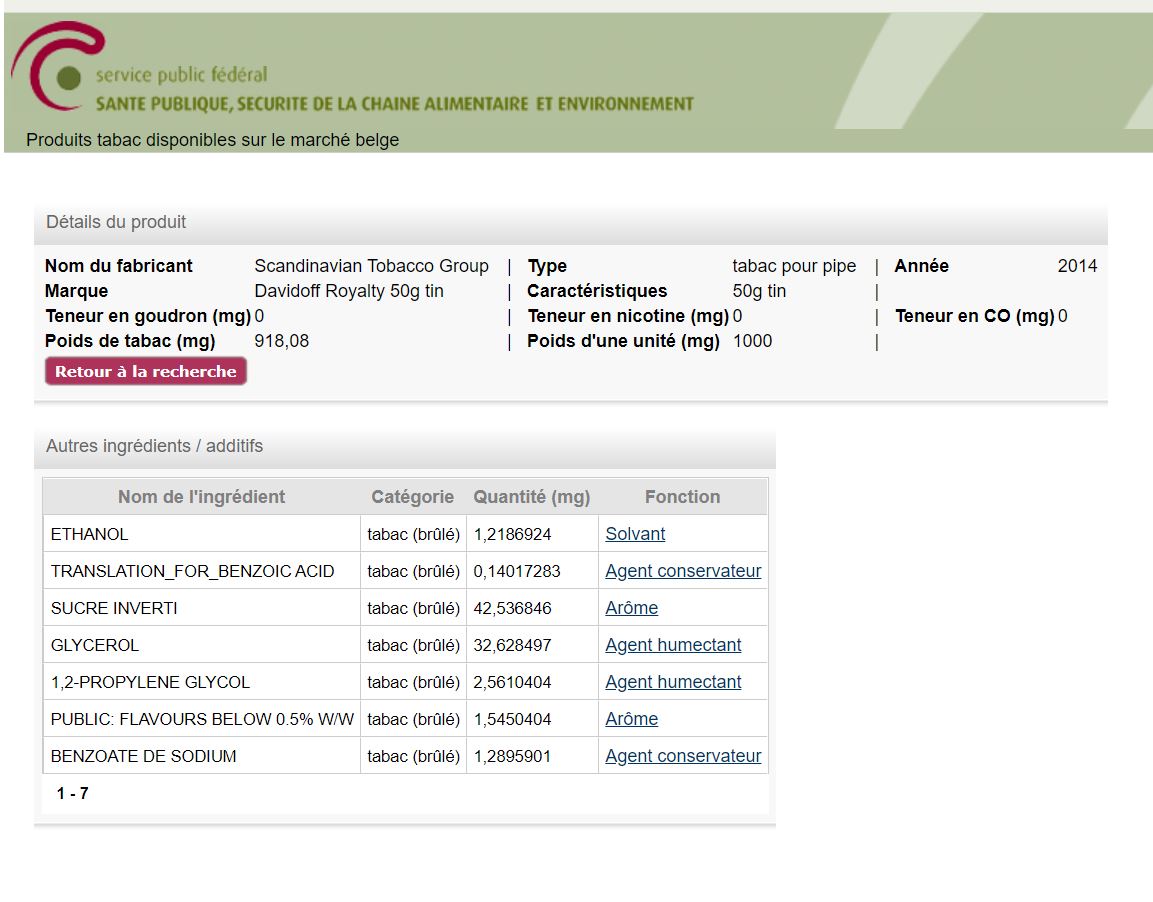This screenshot has width=1153, height=902.
Task: Click the Retour à la recherche button
Action: point(146,371)
